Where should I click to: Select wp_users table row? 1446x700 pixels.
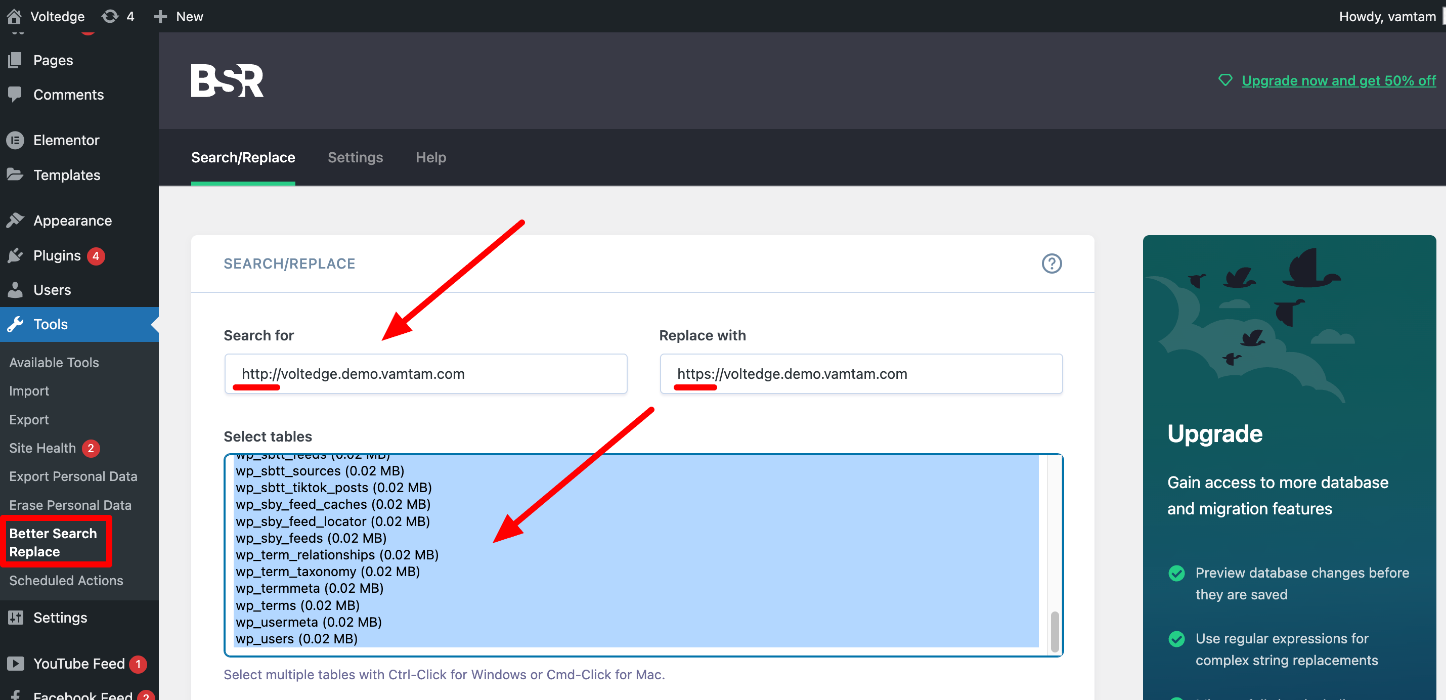click(636, 639)
